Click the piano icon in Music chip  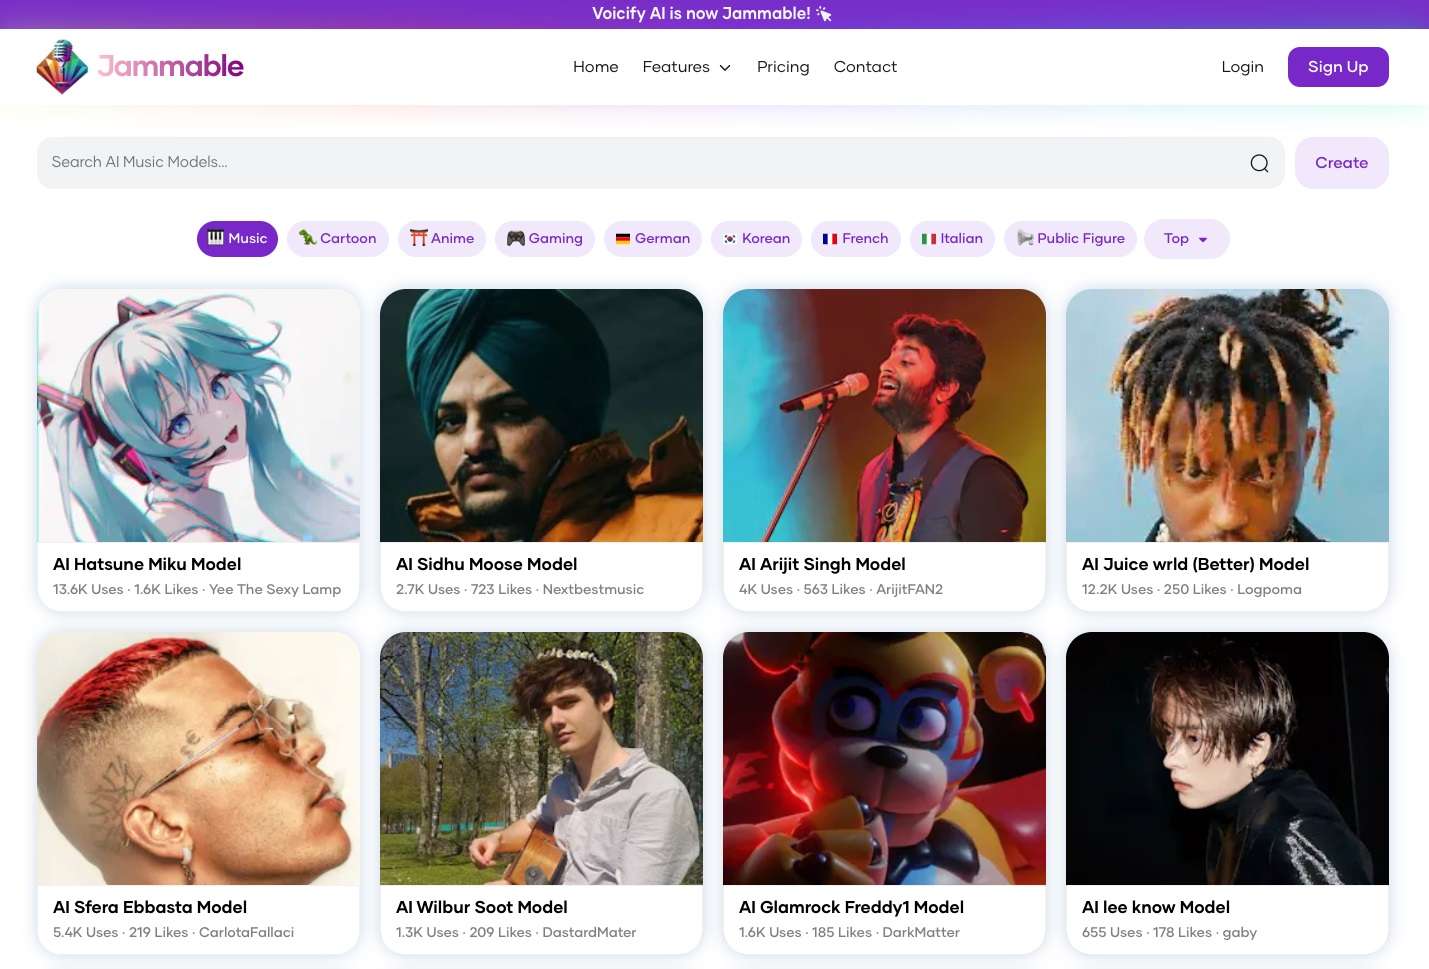click(215, 238)
